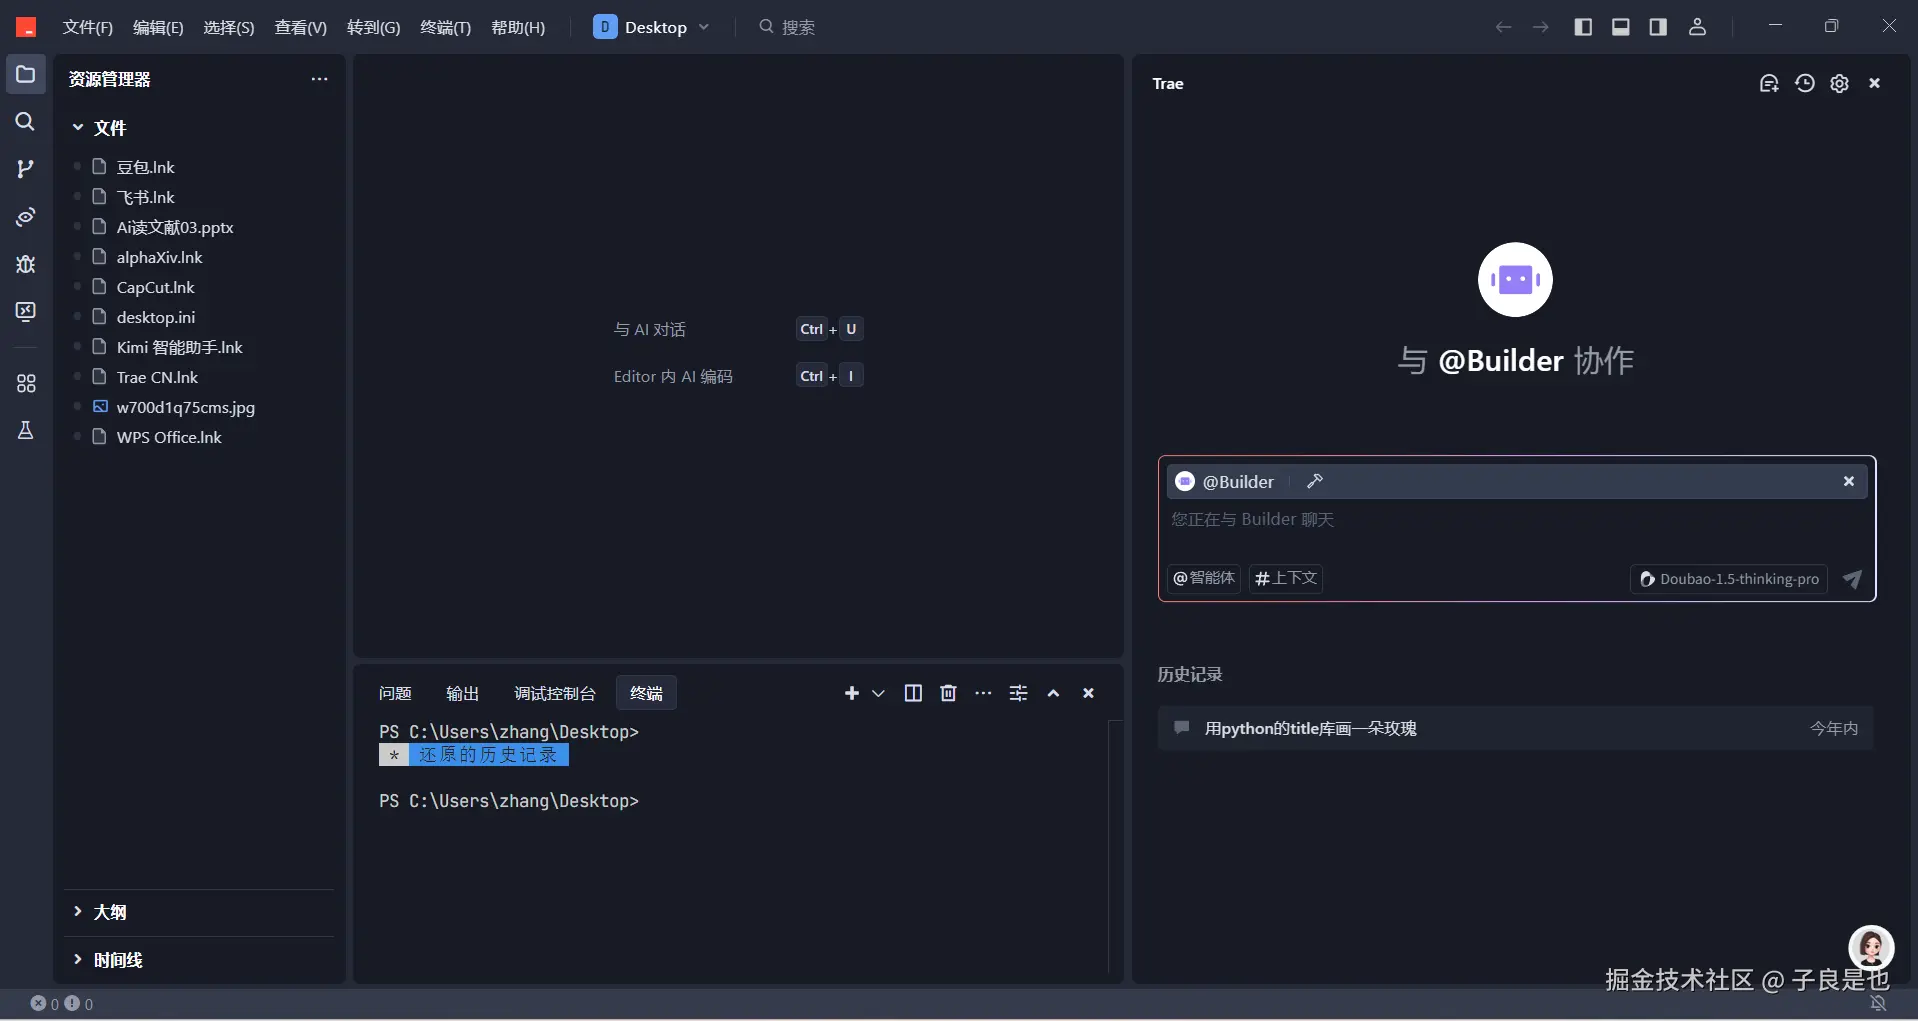
Task: Click the Builder tools hammer icon
Action: pyautogui.click(x=1315, y=481)
